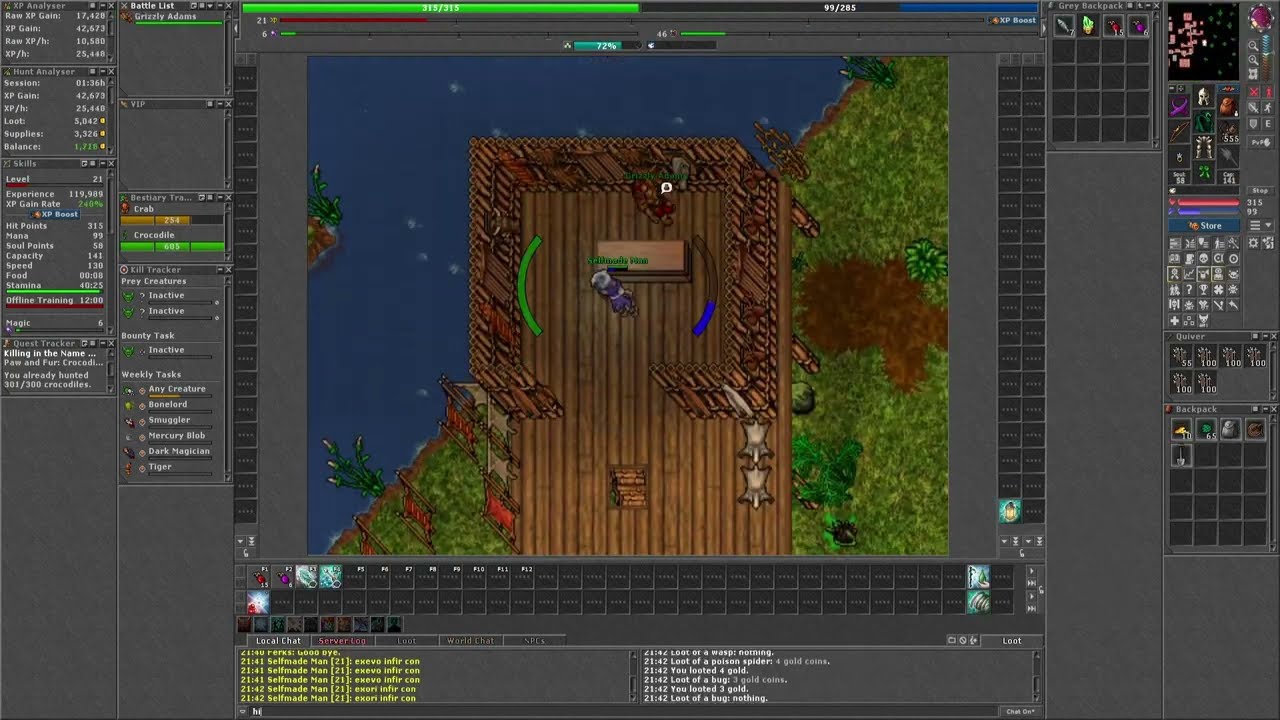This screenshot has height=720, width=1280.
Task: Open the Store button
Action: point(1205,226)
